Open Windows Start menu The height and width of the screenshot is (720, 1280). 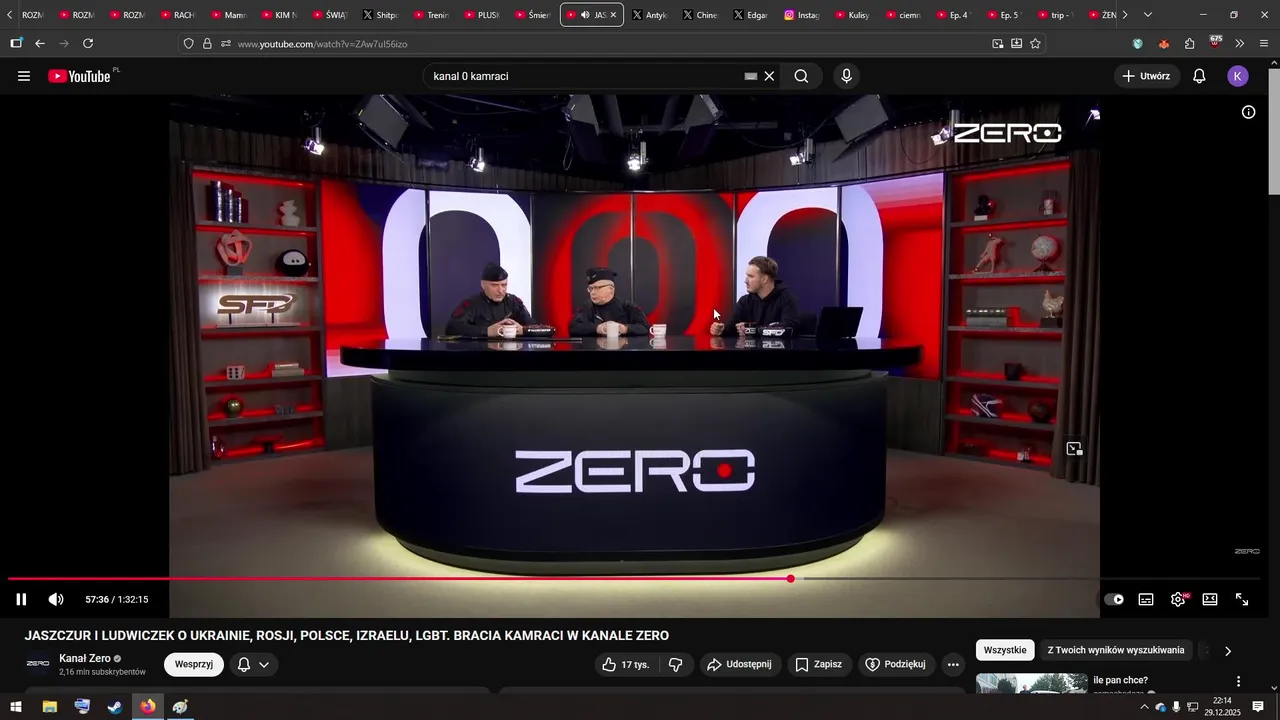16,707
